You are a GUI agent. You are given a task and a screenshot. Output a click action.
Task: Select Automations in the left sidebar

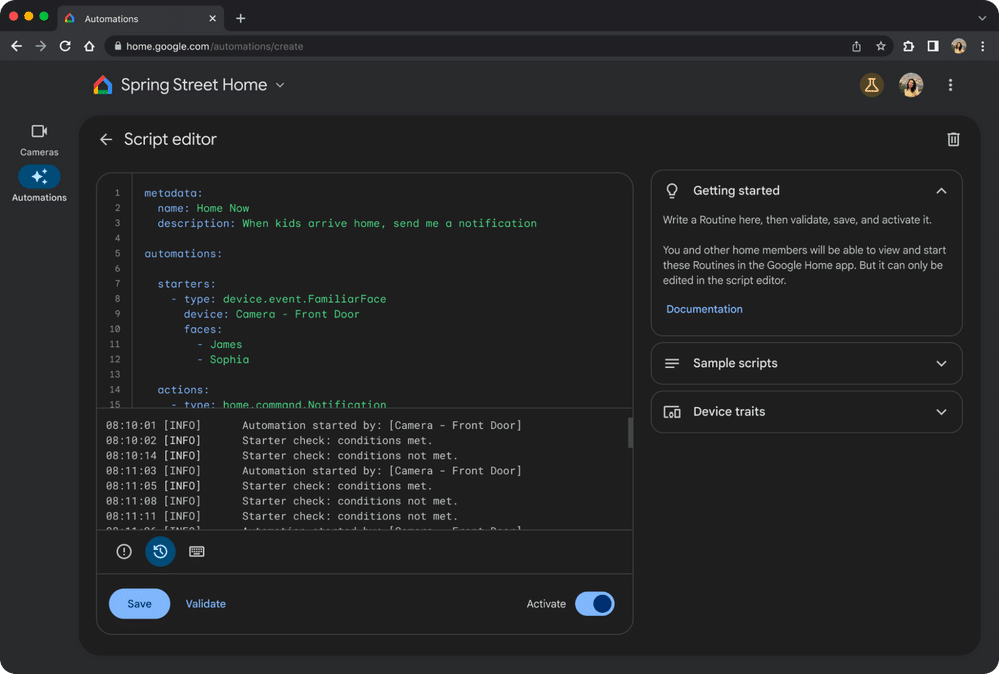(39, 184)
